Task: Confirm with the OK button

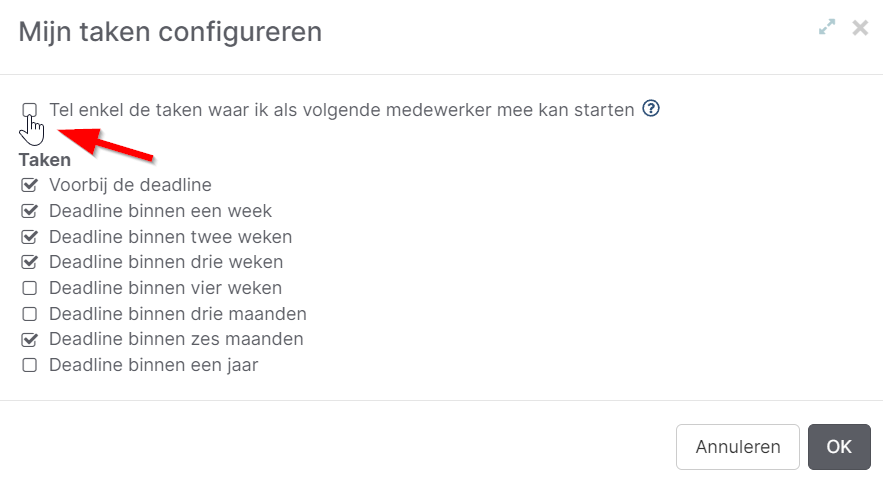Action: click(839, 447)
